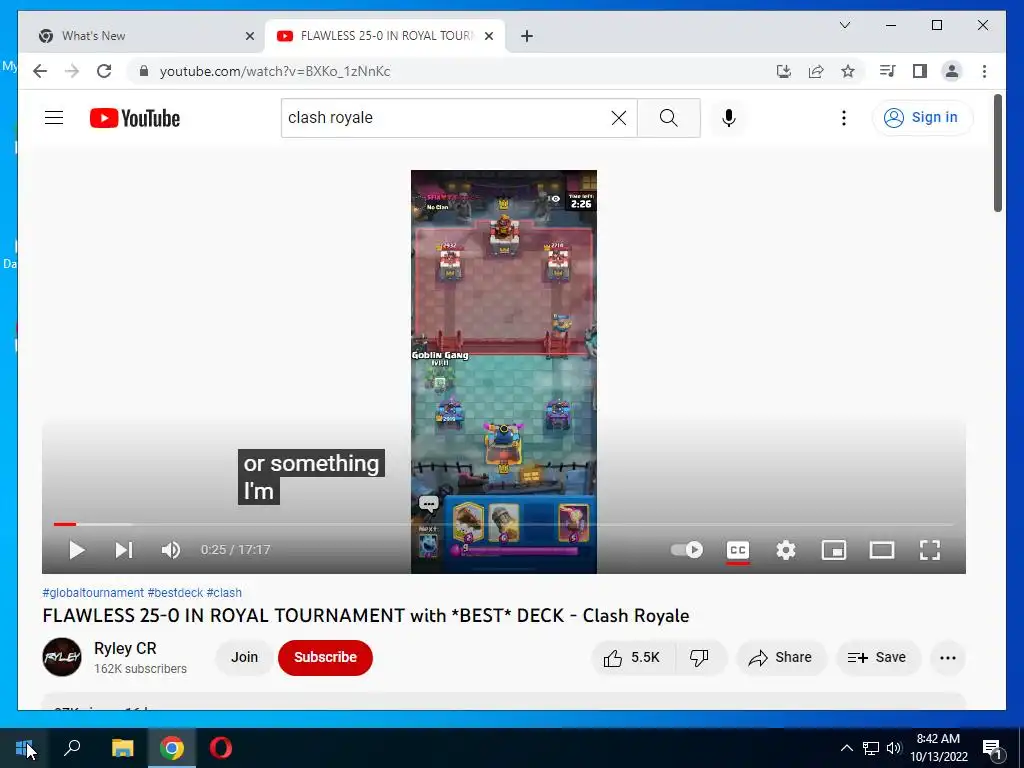This screenshot has height=768, width=1024.
Task: Open File Explorer from taskbar
Action: (x=122, y=748)
